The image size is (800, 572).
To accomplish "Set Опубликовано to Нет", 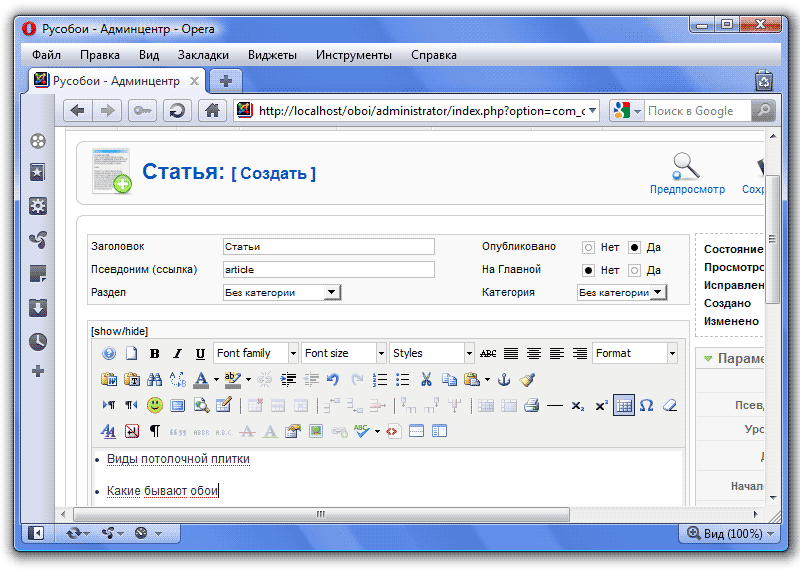I will (588, 247).
